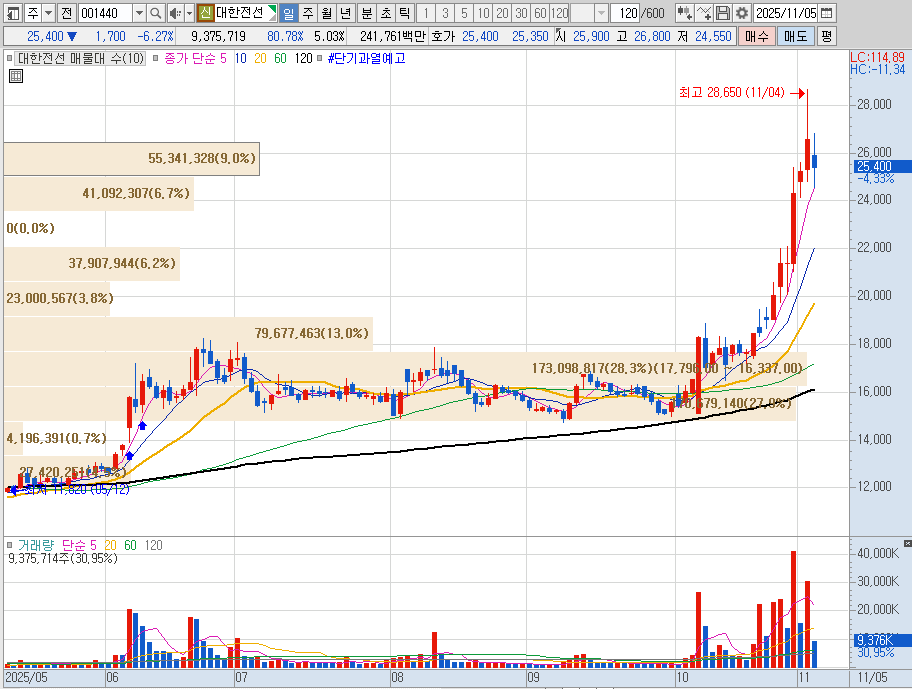Open the 주 market type dropdown arrow
Image resolution: width=912 pixels, height=689 pixels.
[48, 13]
